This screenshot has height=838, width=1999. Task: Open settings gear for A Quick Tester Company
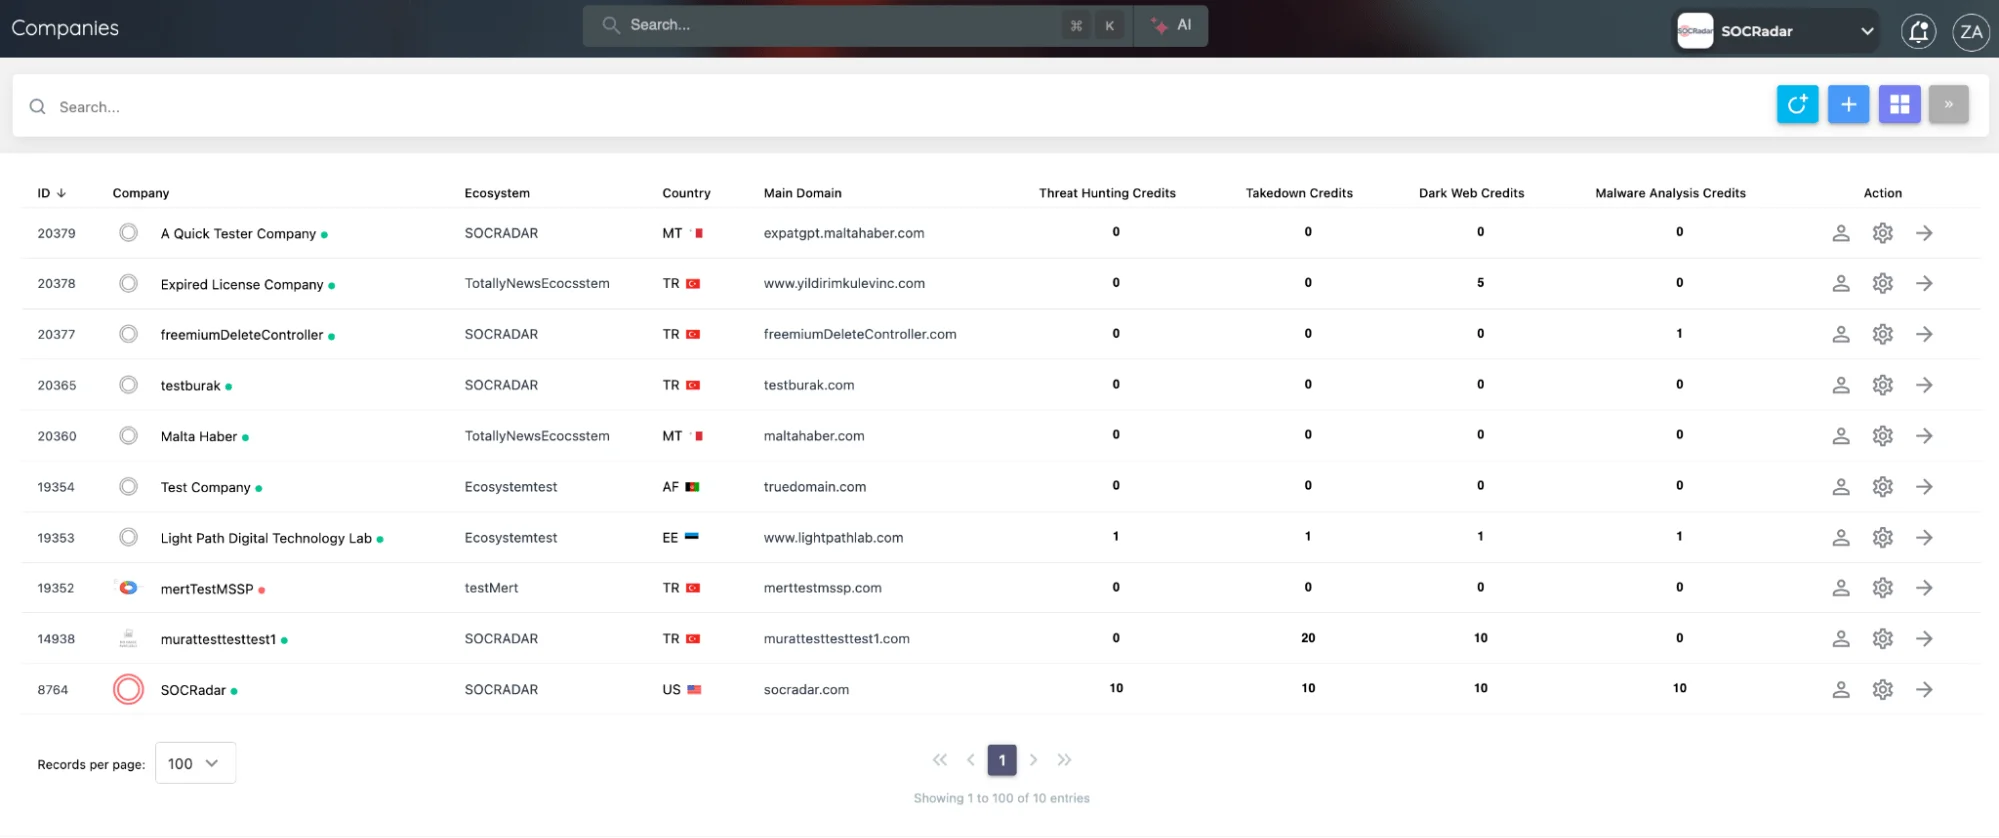pos(1882,233)
